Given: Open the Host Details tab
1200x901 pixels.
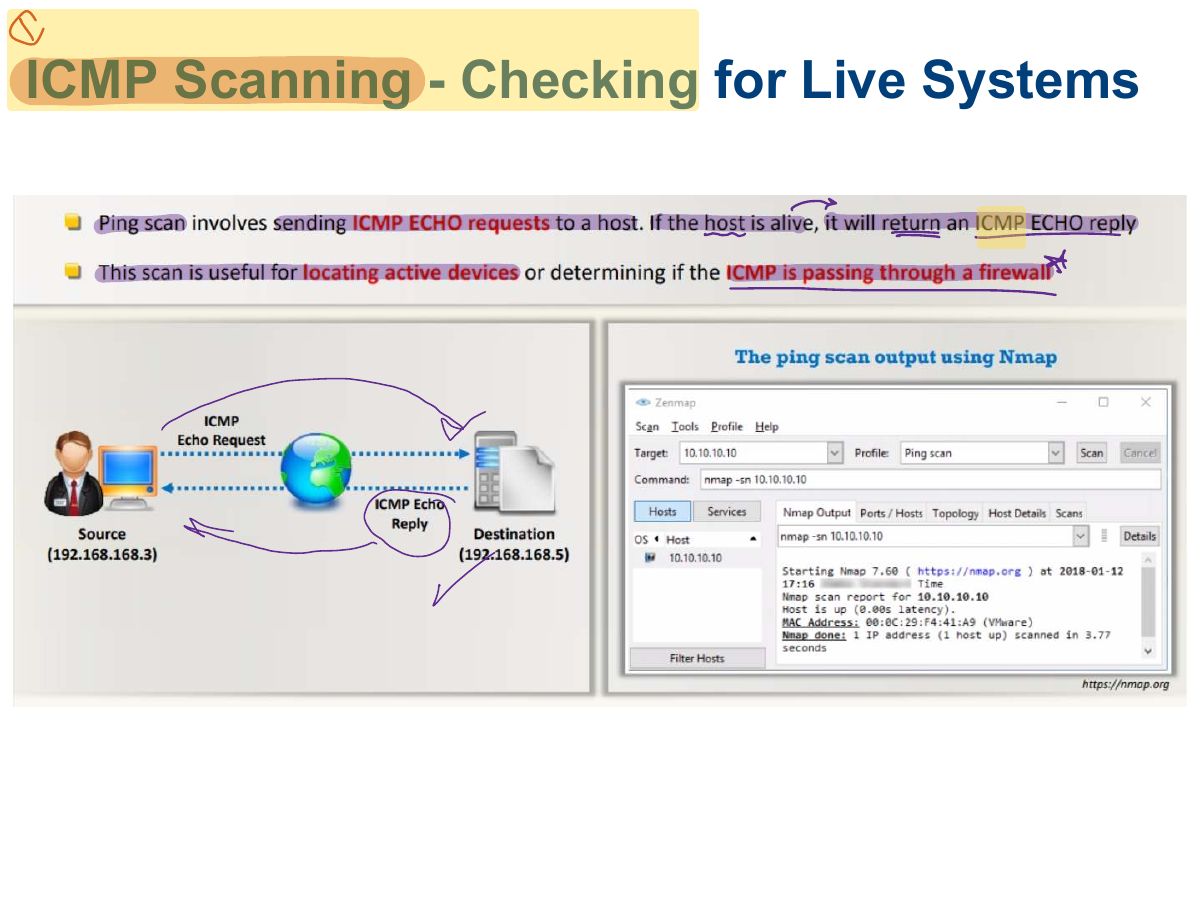Looking at the screenshot, I should (1017, 513).
